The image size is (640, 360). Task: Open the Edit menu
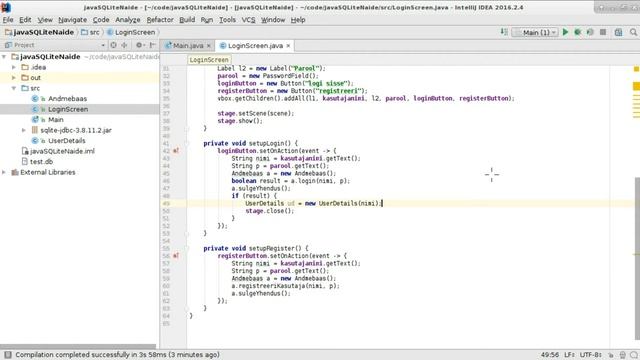25,20
